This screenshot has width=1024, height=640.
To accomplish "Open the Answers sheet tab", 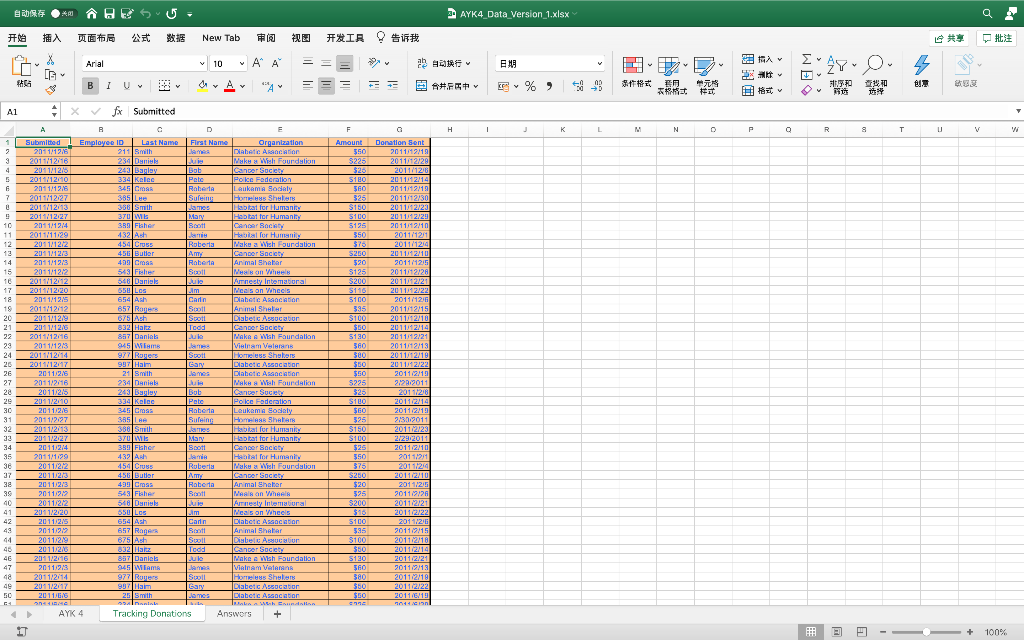I will click(x=234, y=613).
